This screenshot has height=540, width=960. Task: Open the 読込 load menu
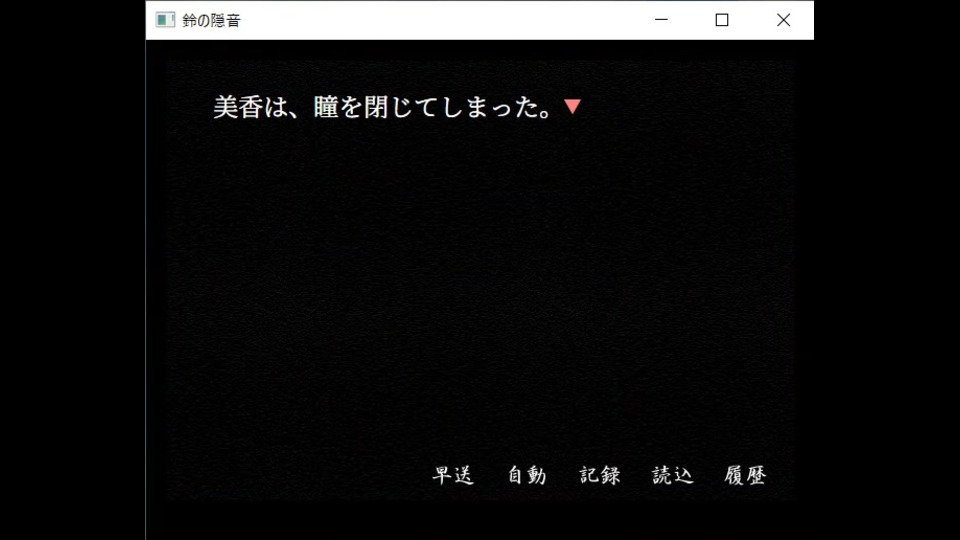pyautogui.click(x=672, y=475)
